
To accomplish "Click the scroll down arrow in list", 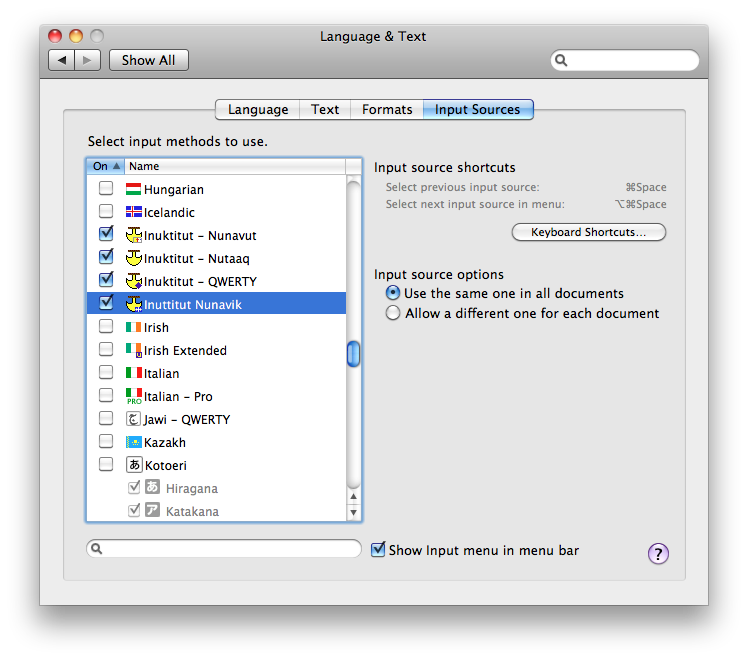I will [x=353, y=513].
